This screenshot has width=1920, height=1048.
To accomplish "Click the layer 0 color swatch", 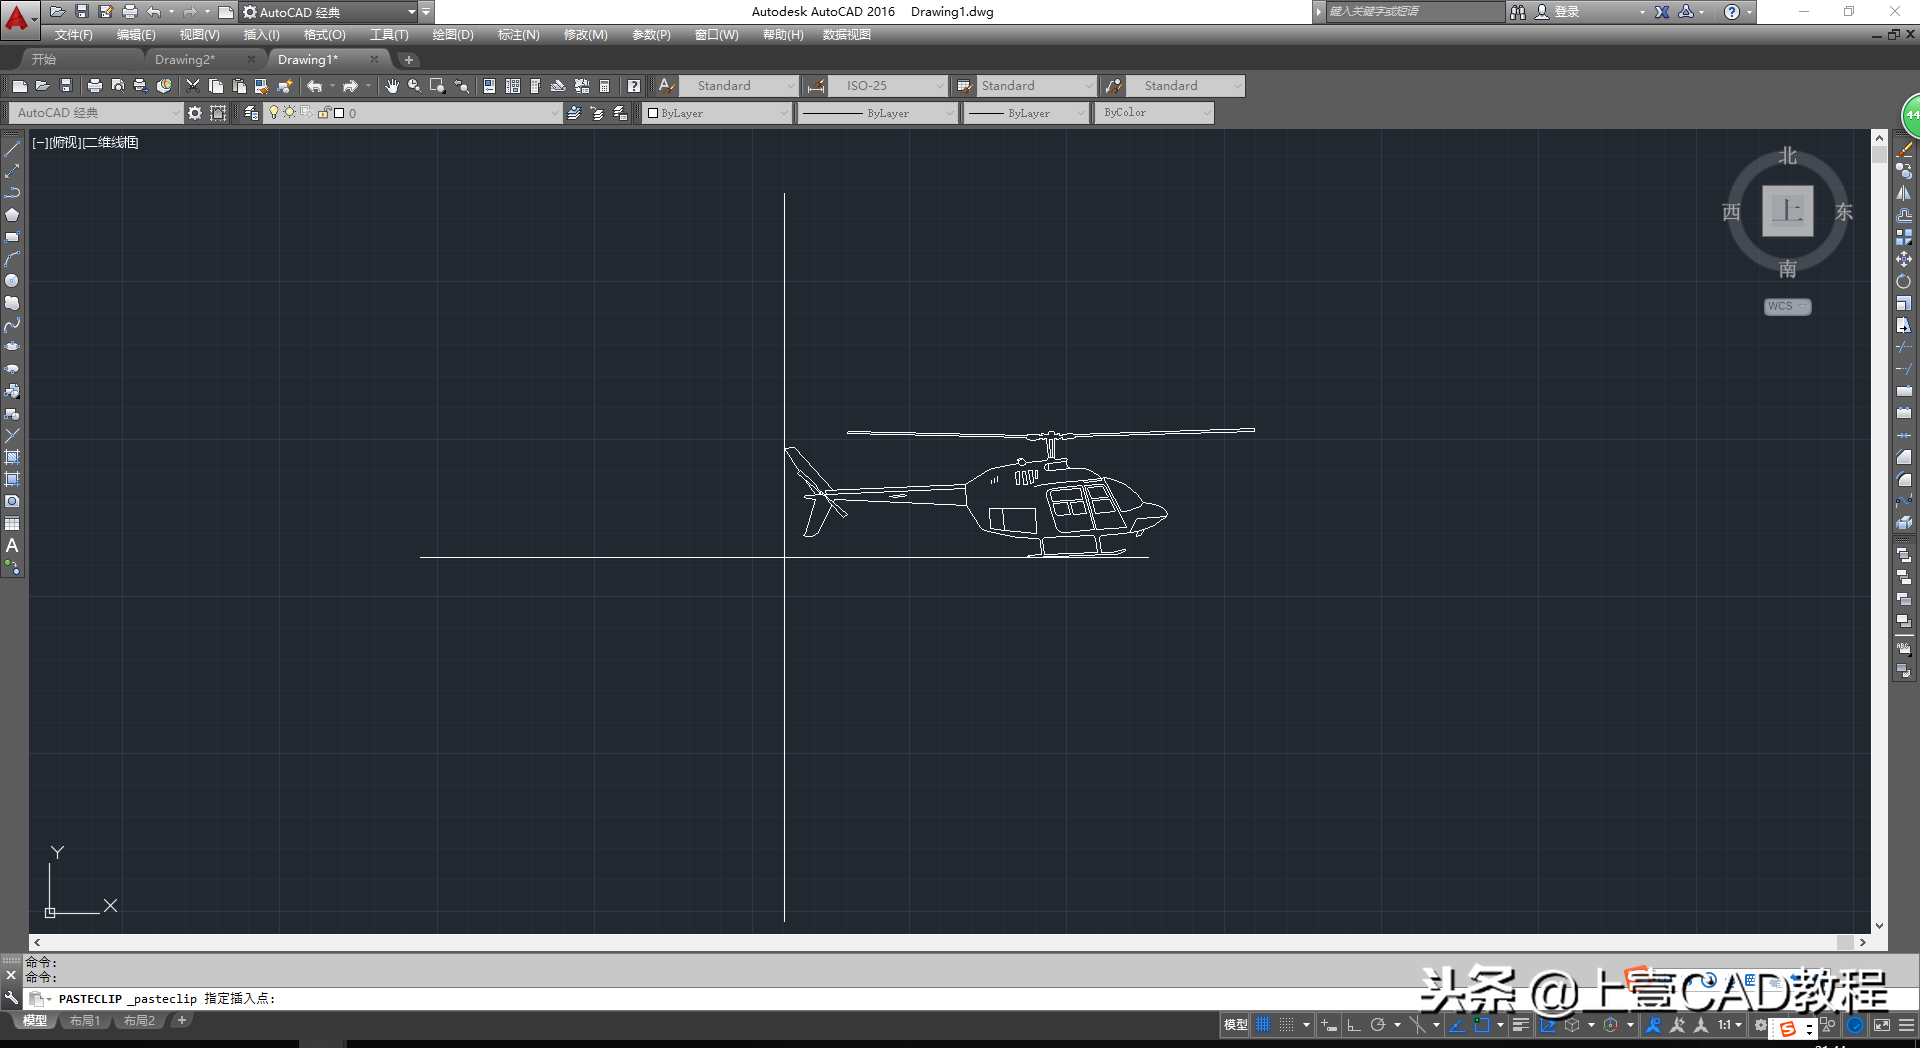I will 339,113.
